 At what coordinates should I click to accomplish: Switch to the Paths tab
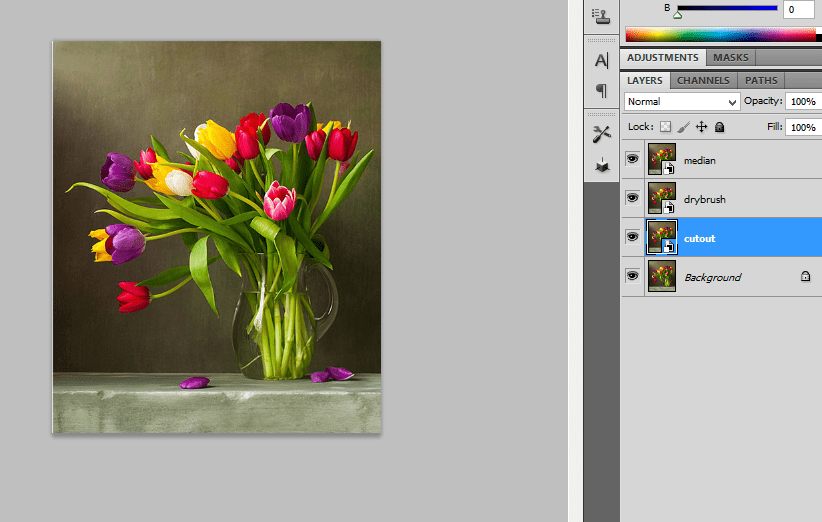(761, 81)
